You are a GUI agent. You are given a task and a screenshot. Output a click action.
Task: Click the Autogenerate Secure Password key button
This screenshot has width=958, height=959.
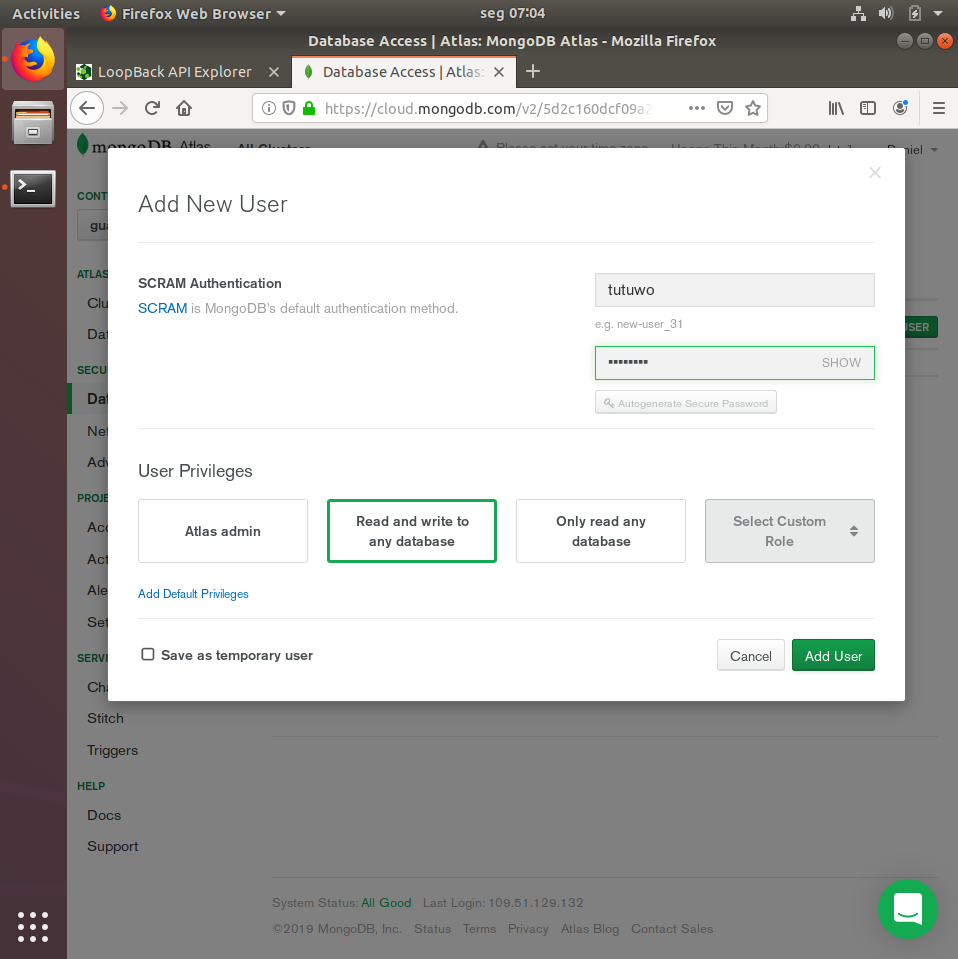(686, 402)
